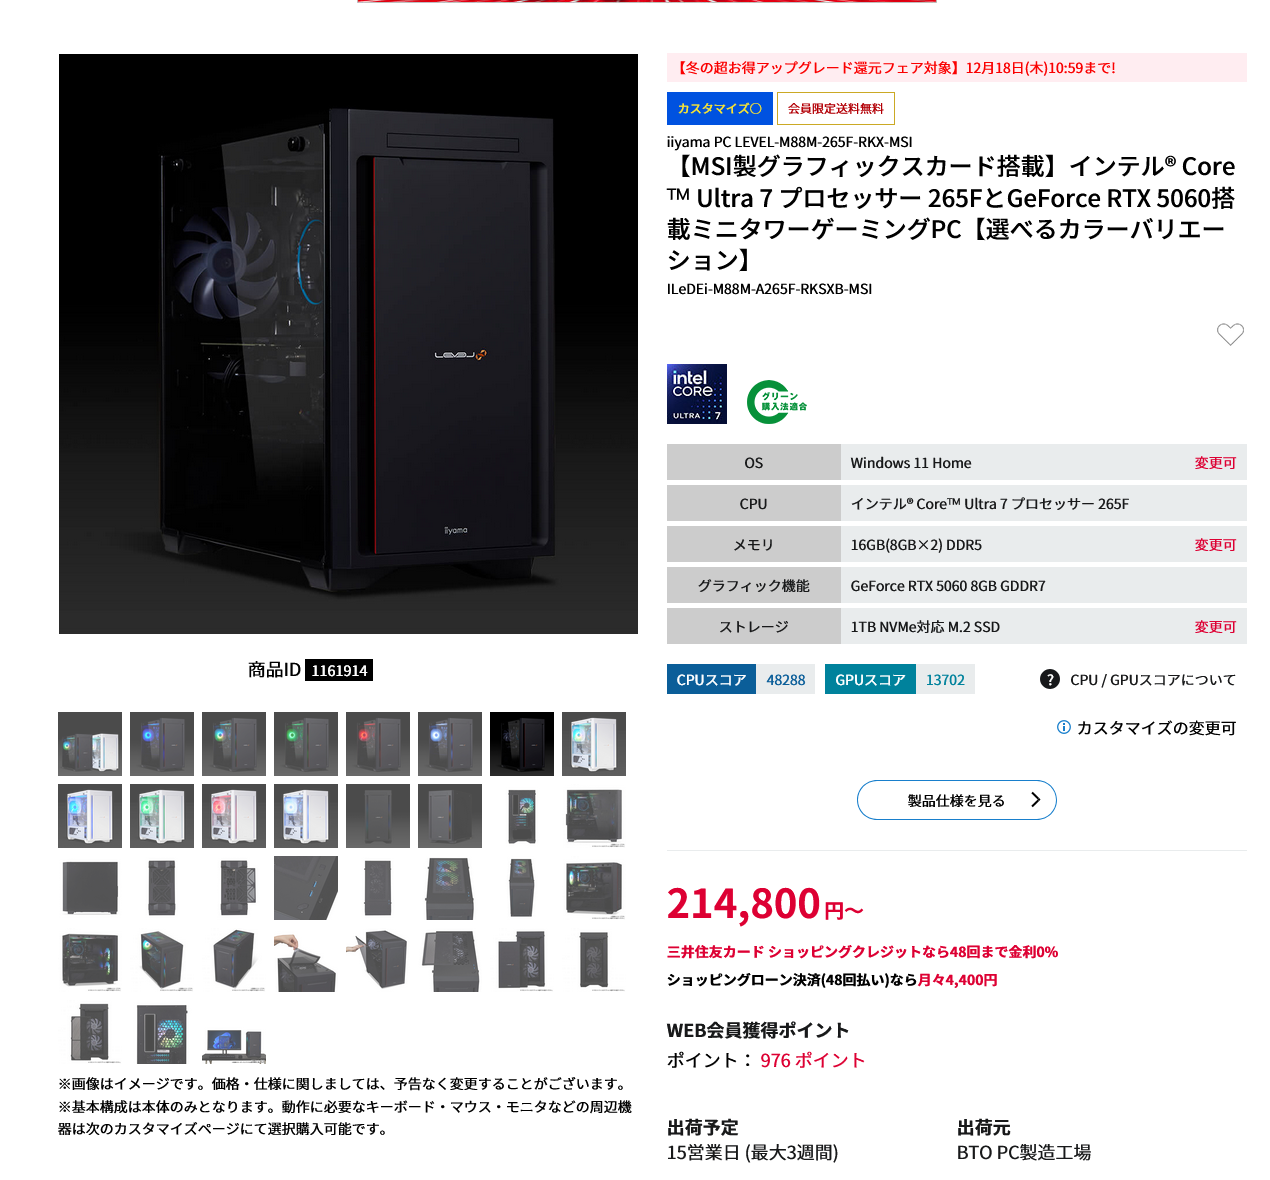The width and height of the screenshot is (1270, 1180).
Task: Open the 冬の超お得アップグレード還元フェア banner
Action: click(957, 68)
